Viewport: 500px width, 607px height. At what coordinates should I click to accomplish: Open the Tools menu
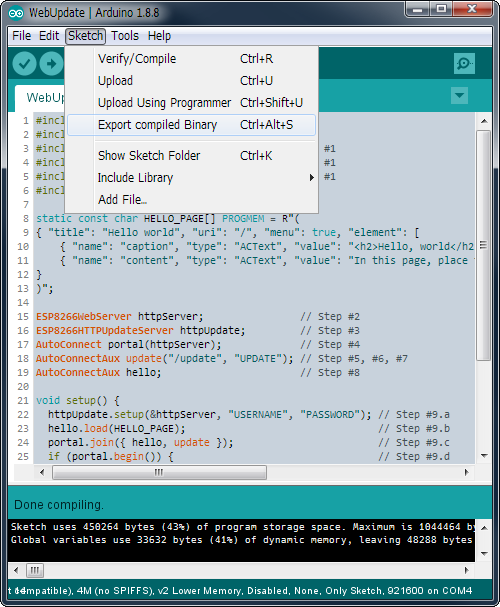[x=125, y=36]
